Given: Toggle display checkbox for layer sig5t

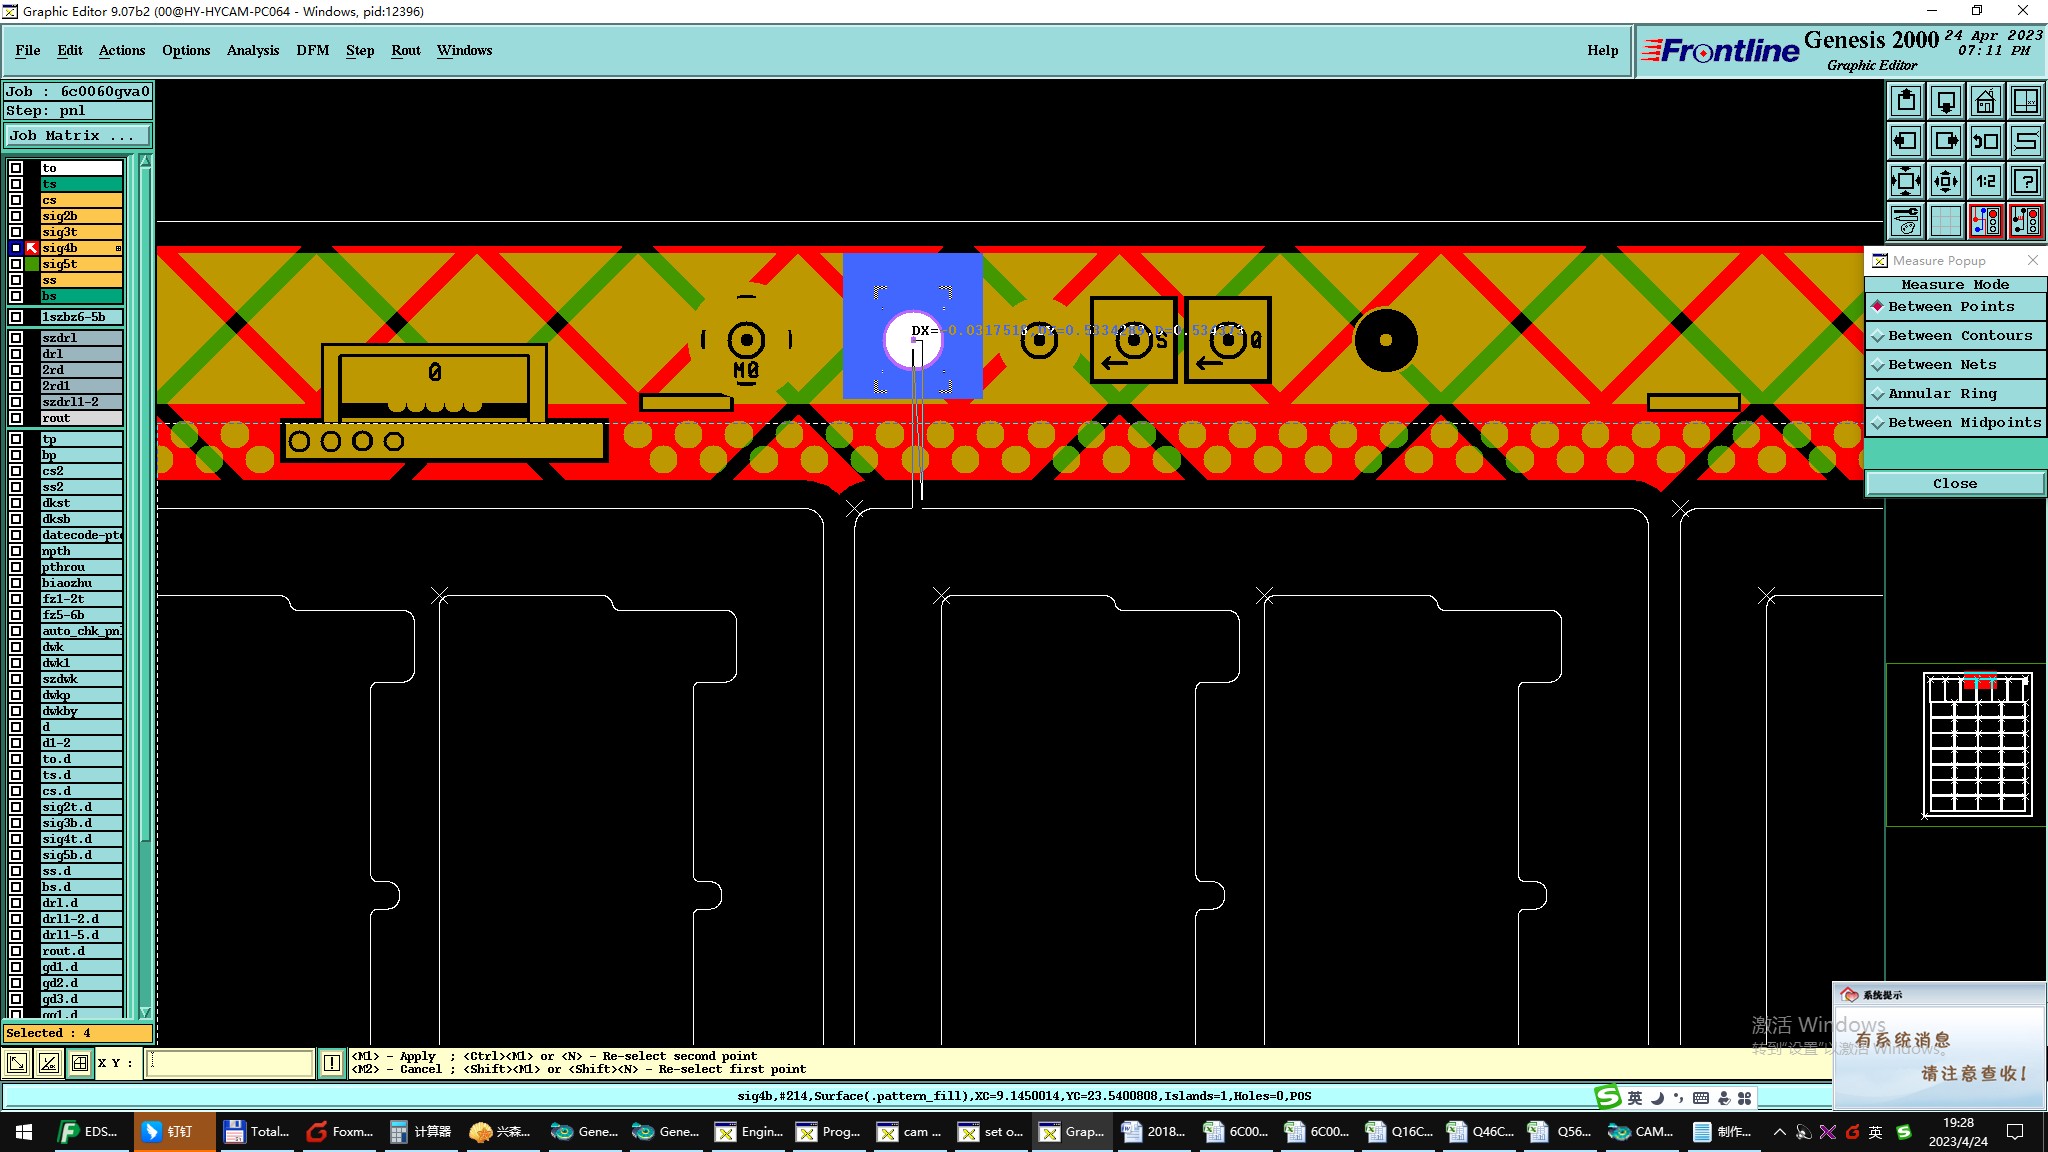Looking at the screenshot, I should [16, 264].
